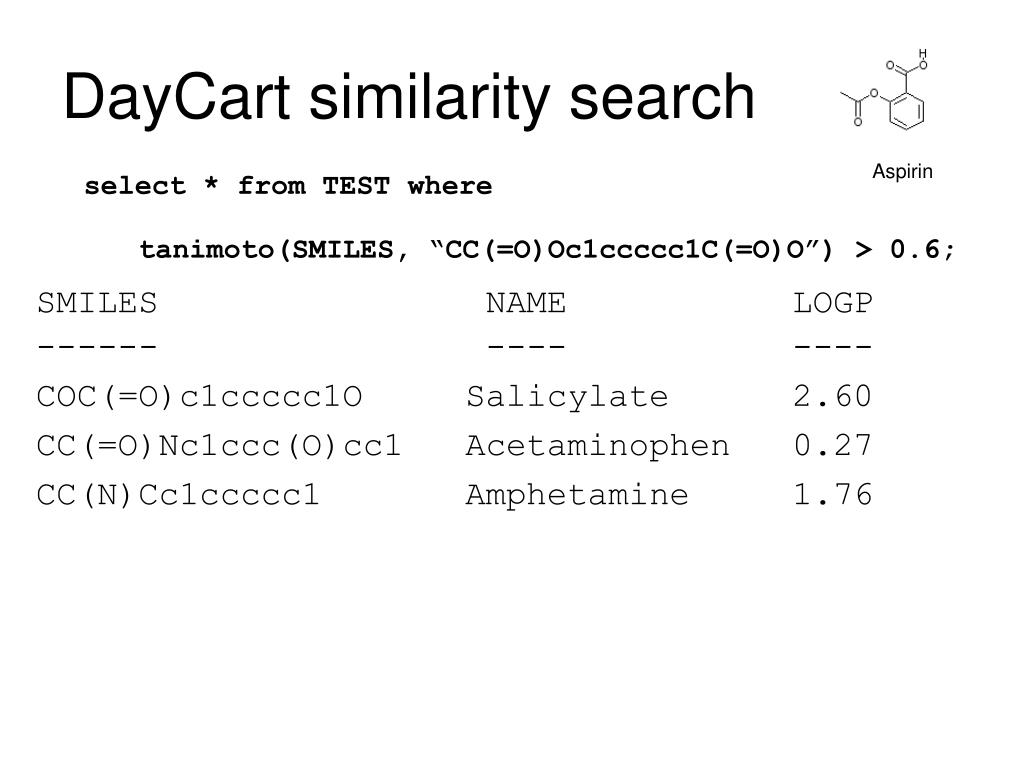Click the NAME column header

tap(526, 303)
